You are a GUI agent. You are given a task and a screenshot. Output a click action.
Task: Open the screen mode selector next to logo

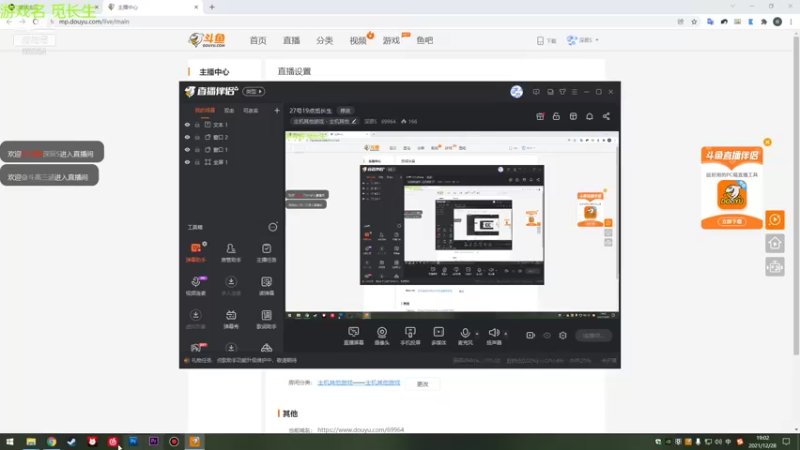click(254, 91)
